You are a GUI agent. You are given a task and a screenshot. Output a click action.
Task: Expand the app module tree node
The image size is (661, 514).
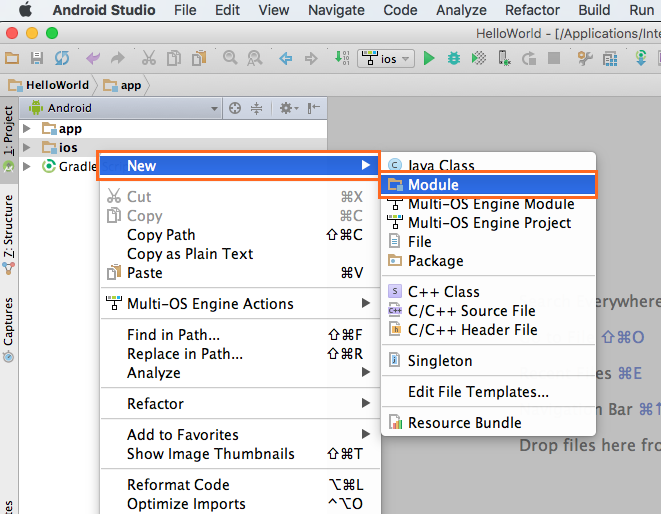pos(27,128)
